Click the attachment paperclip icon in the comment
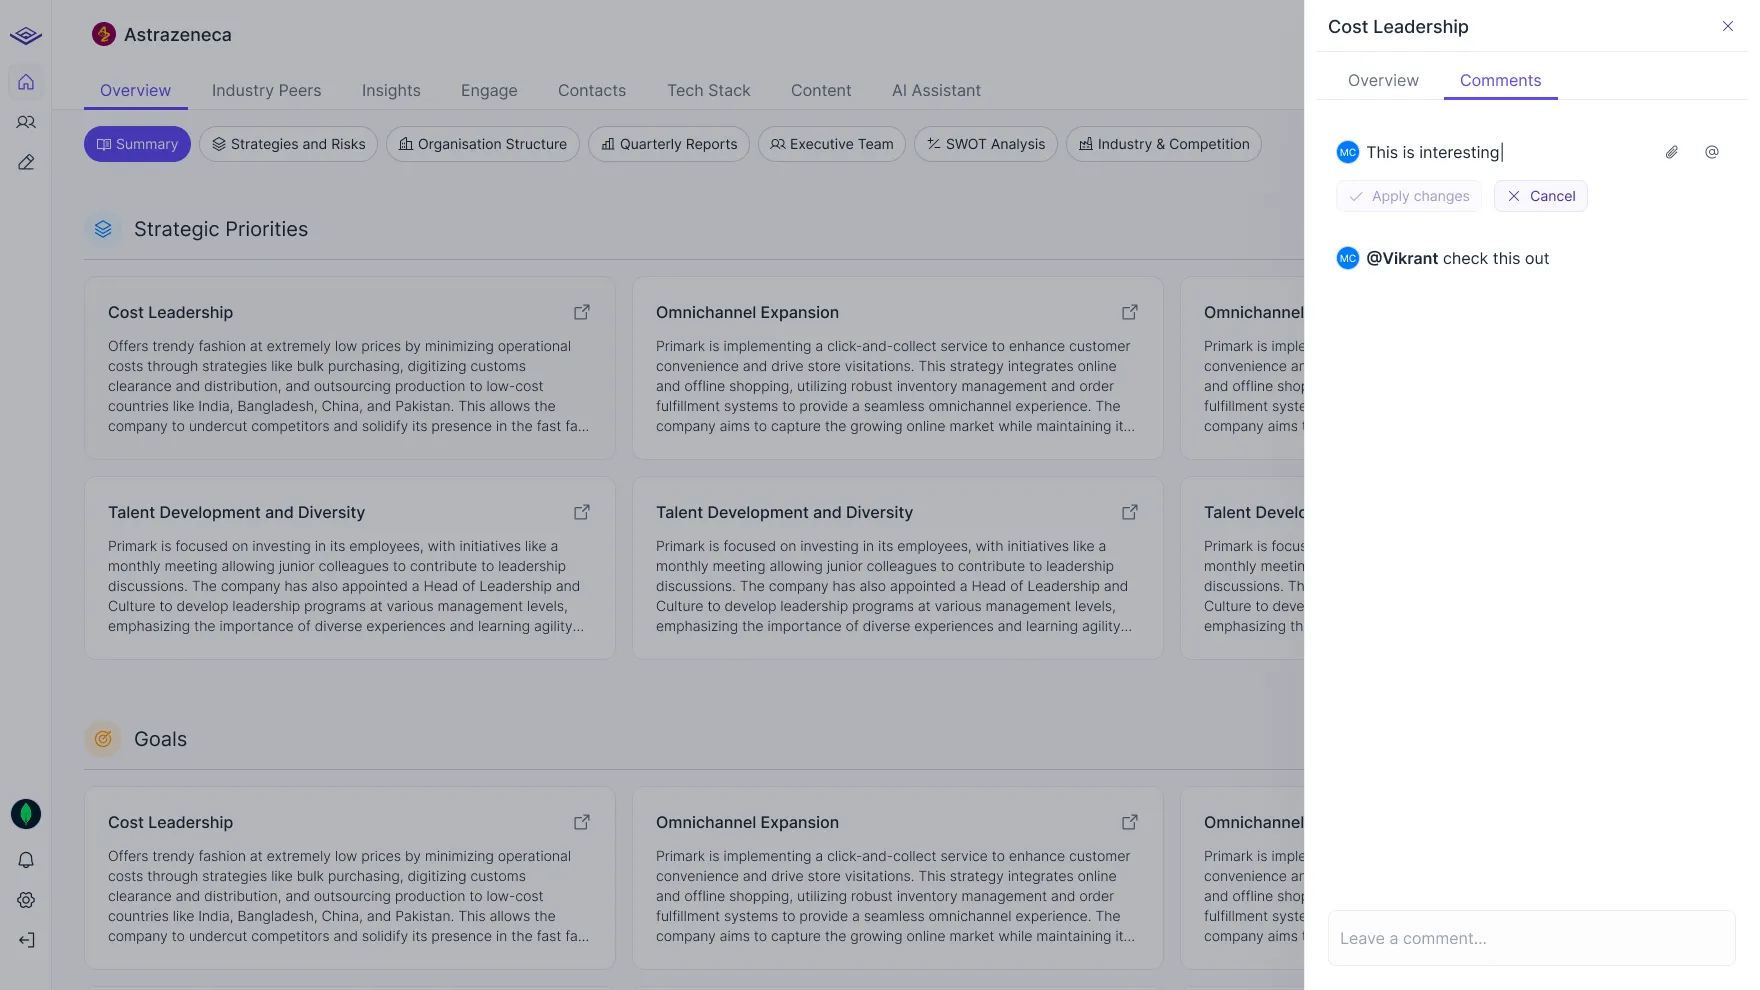Viewport: 1760px width, 990px height. [x=1672, y=152]
